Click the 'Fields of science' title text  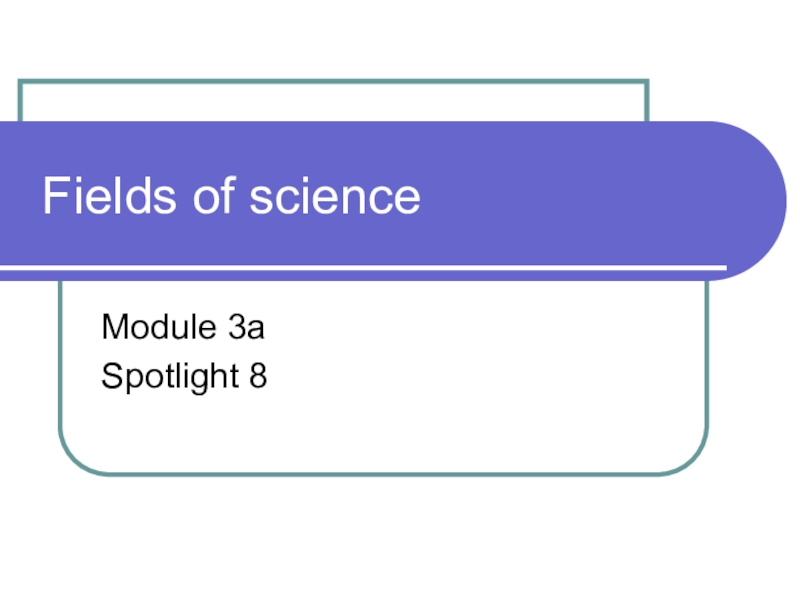pos(231,197)
